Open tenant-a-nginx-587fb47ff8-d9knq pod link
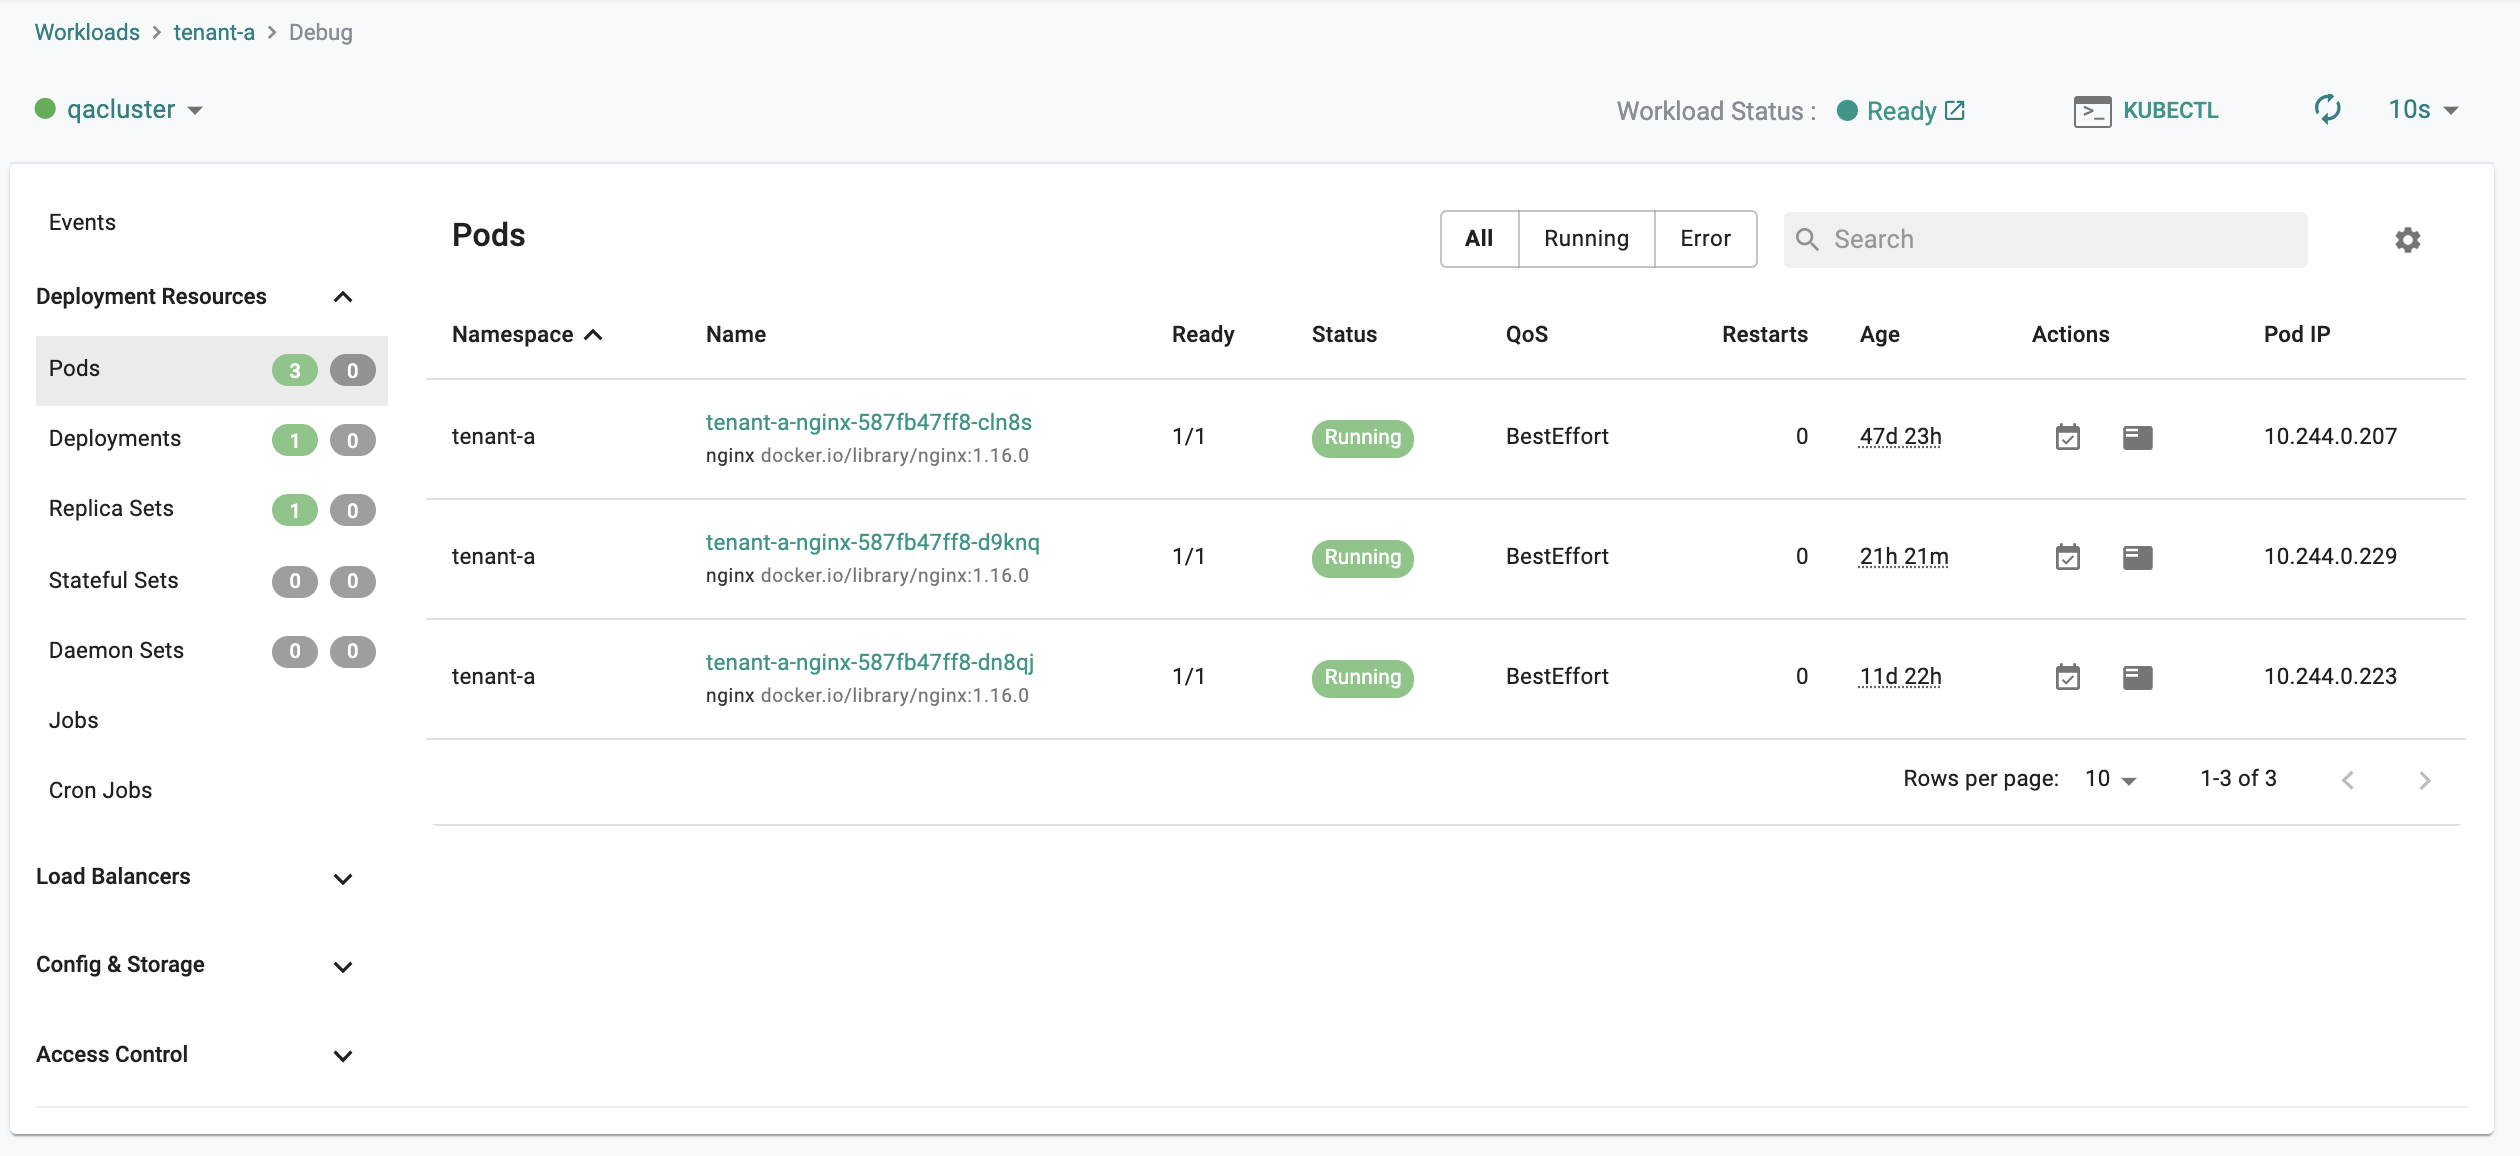The width and height of the screenshot is (2520, 1156). coord(873,540)
